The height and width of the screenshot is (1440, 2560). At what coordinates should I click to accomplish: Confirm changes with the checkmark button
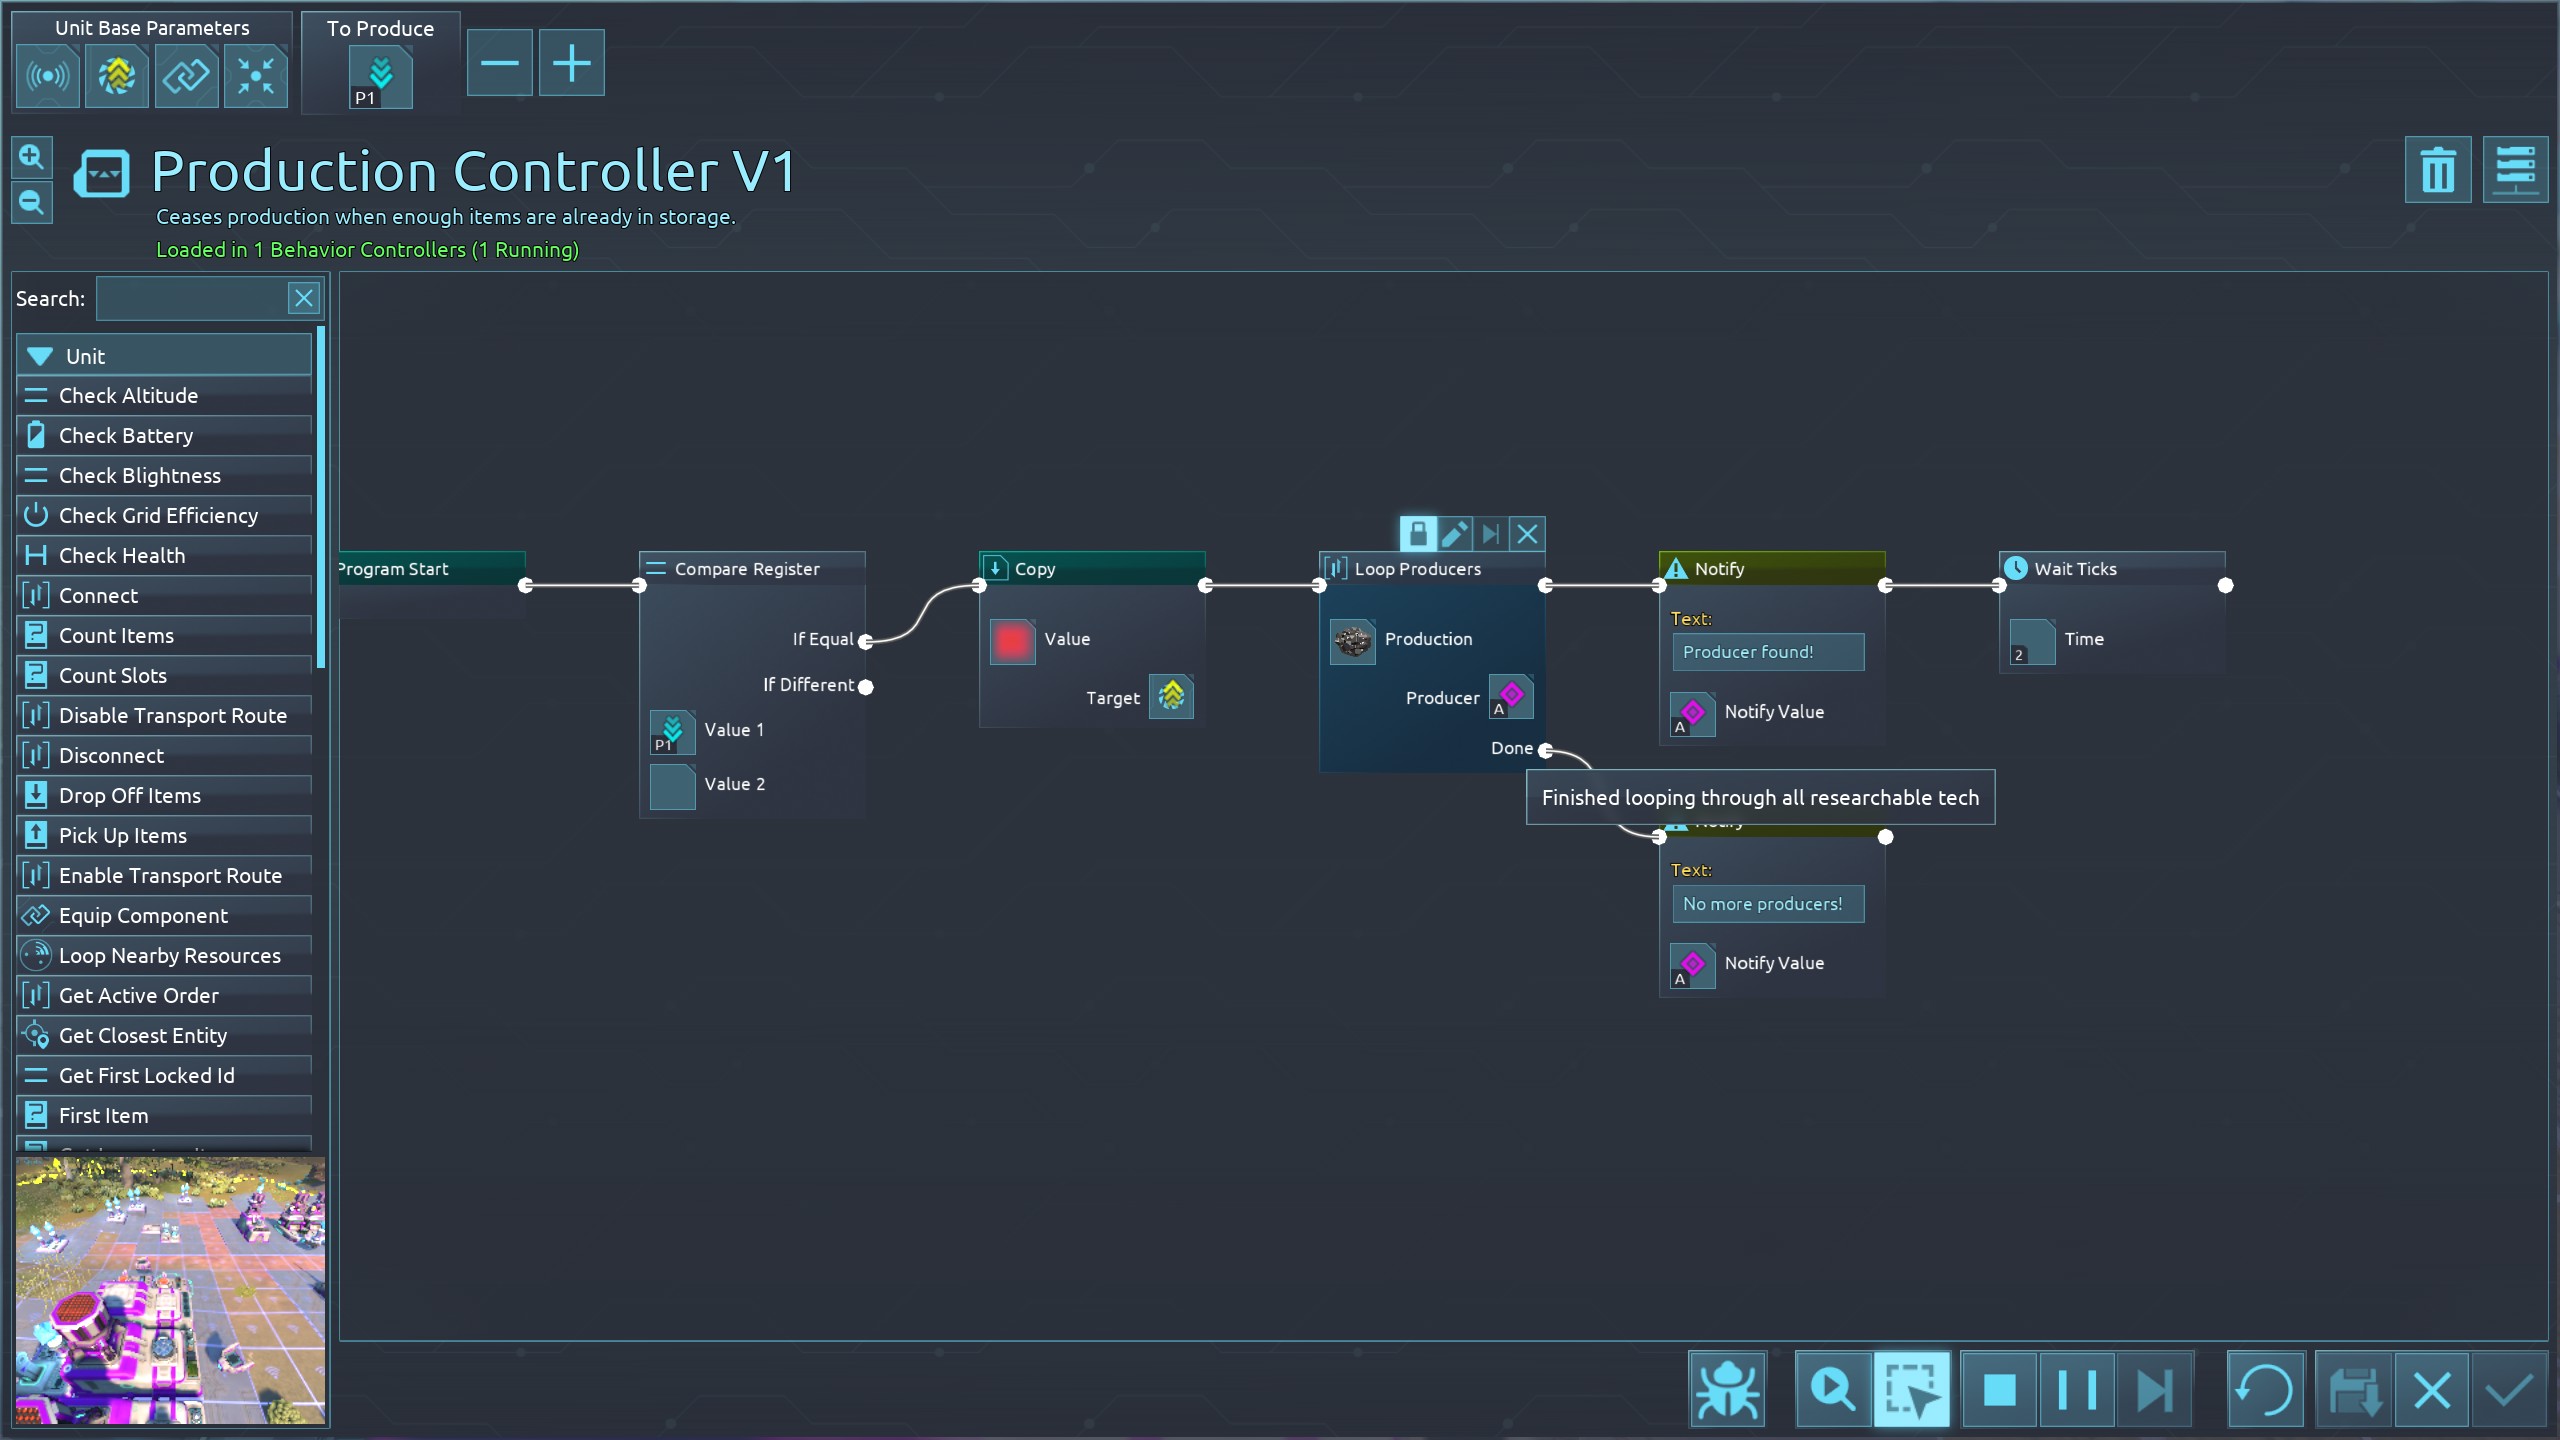[x=2509, y=1389]
